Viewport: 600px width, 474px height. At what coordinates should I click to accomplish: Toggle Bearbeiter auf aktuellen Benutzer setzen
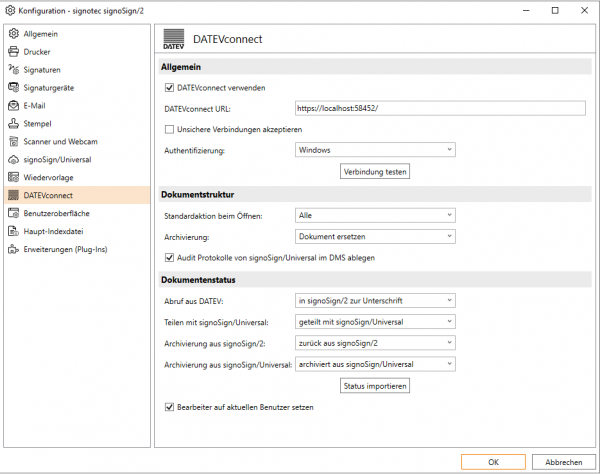tap(169, 407)
